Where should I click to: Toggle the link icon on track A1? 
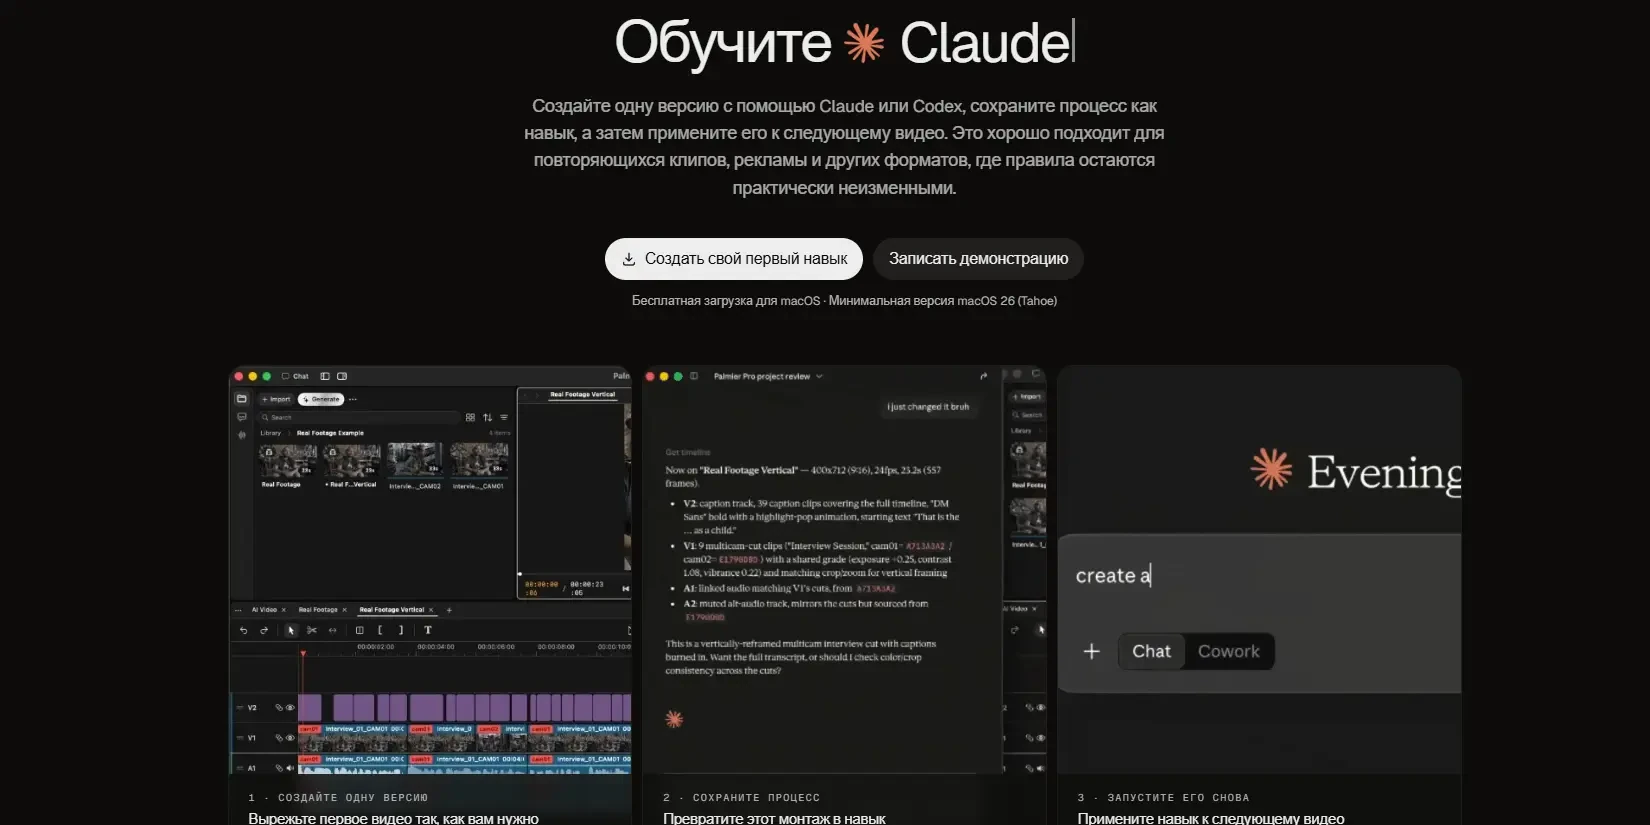coord(279,768)
